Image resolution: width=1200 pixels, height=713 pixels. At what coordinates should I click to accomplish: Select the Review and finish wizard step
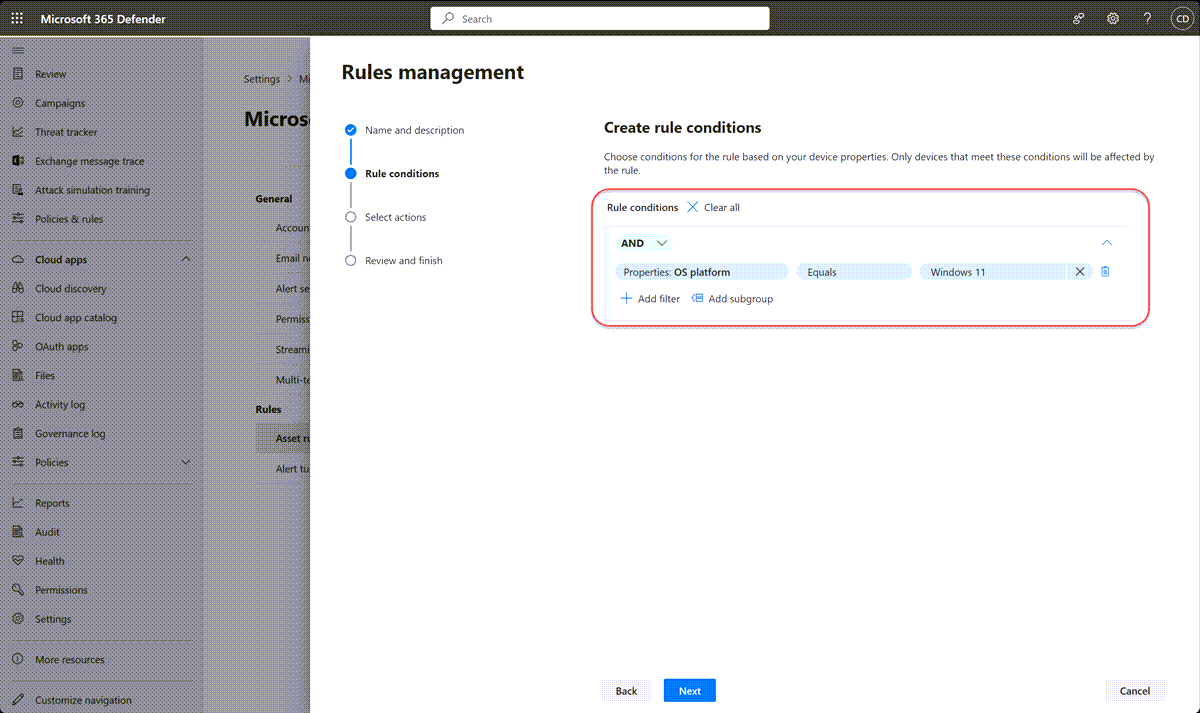(x=406, y=260)
